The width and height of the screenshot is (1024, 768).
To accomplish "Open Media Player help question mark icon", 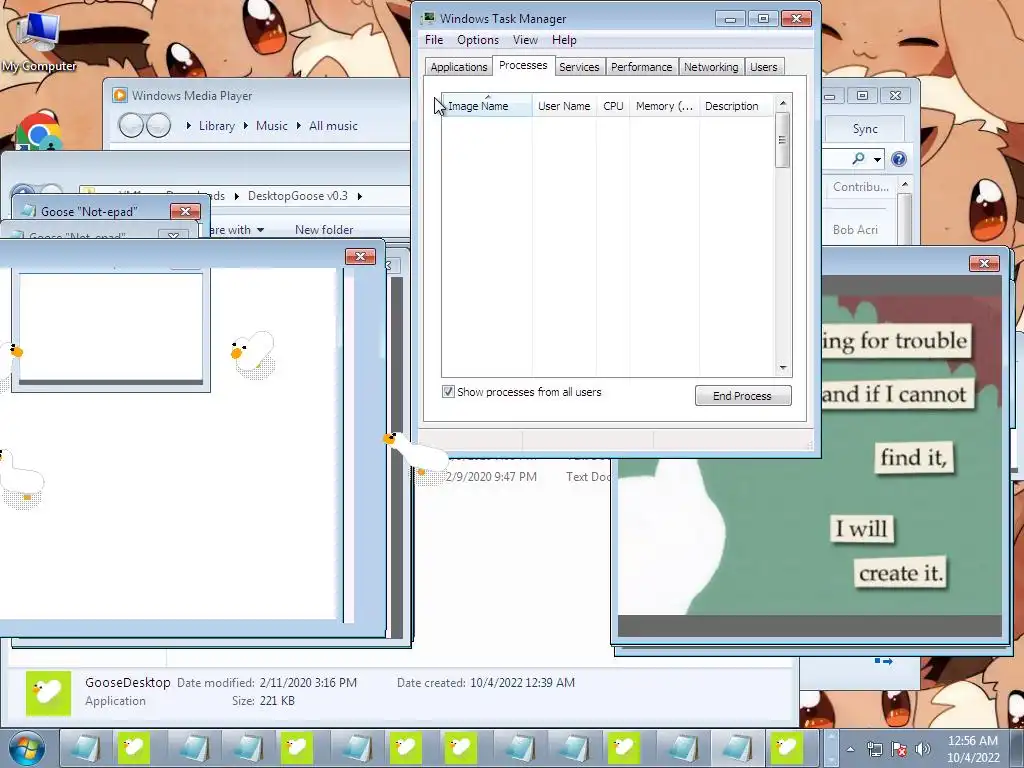I will pos(899,159).
